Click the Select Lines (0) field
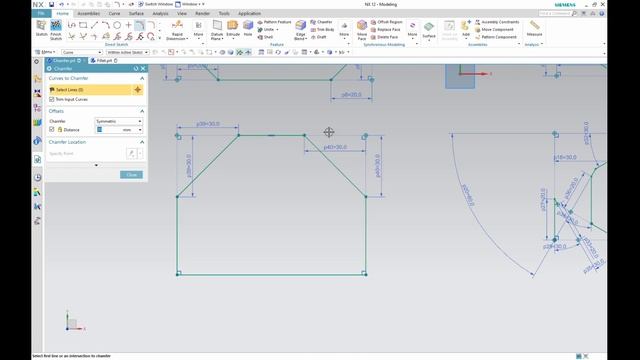The height and width of the screenshot is (360, 640). tap(90, 89)
